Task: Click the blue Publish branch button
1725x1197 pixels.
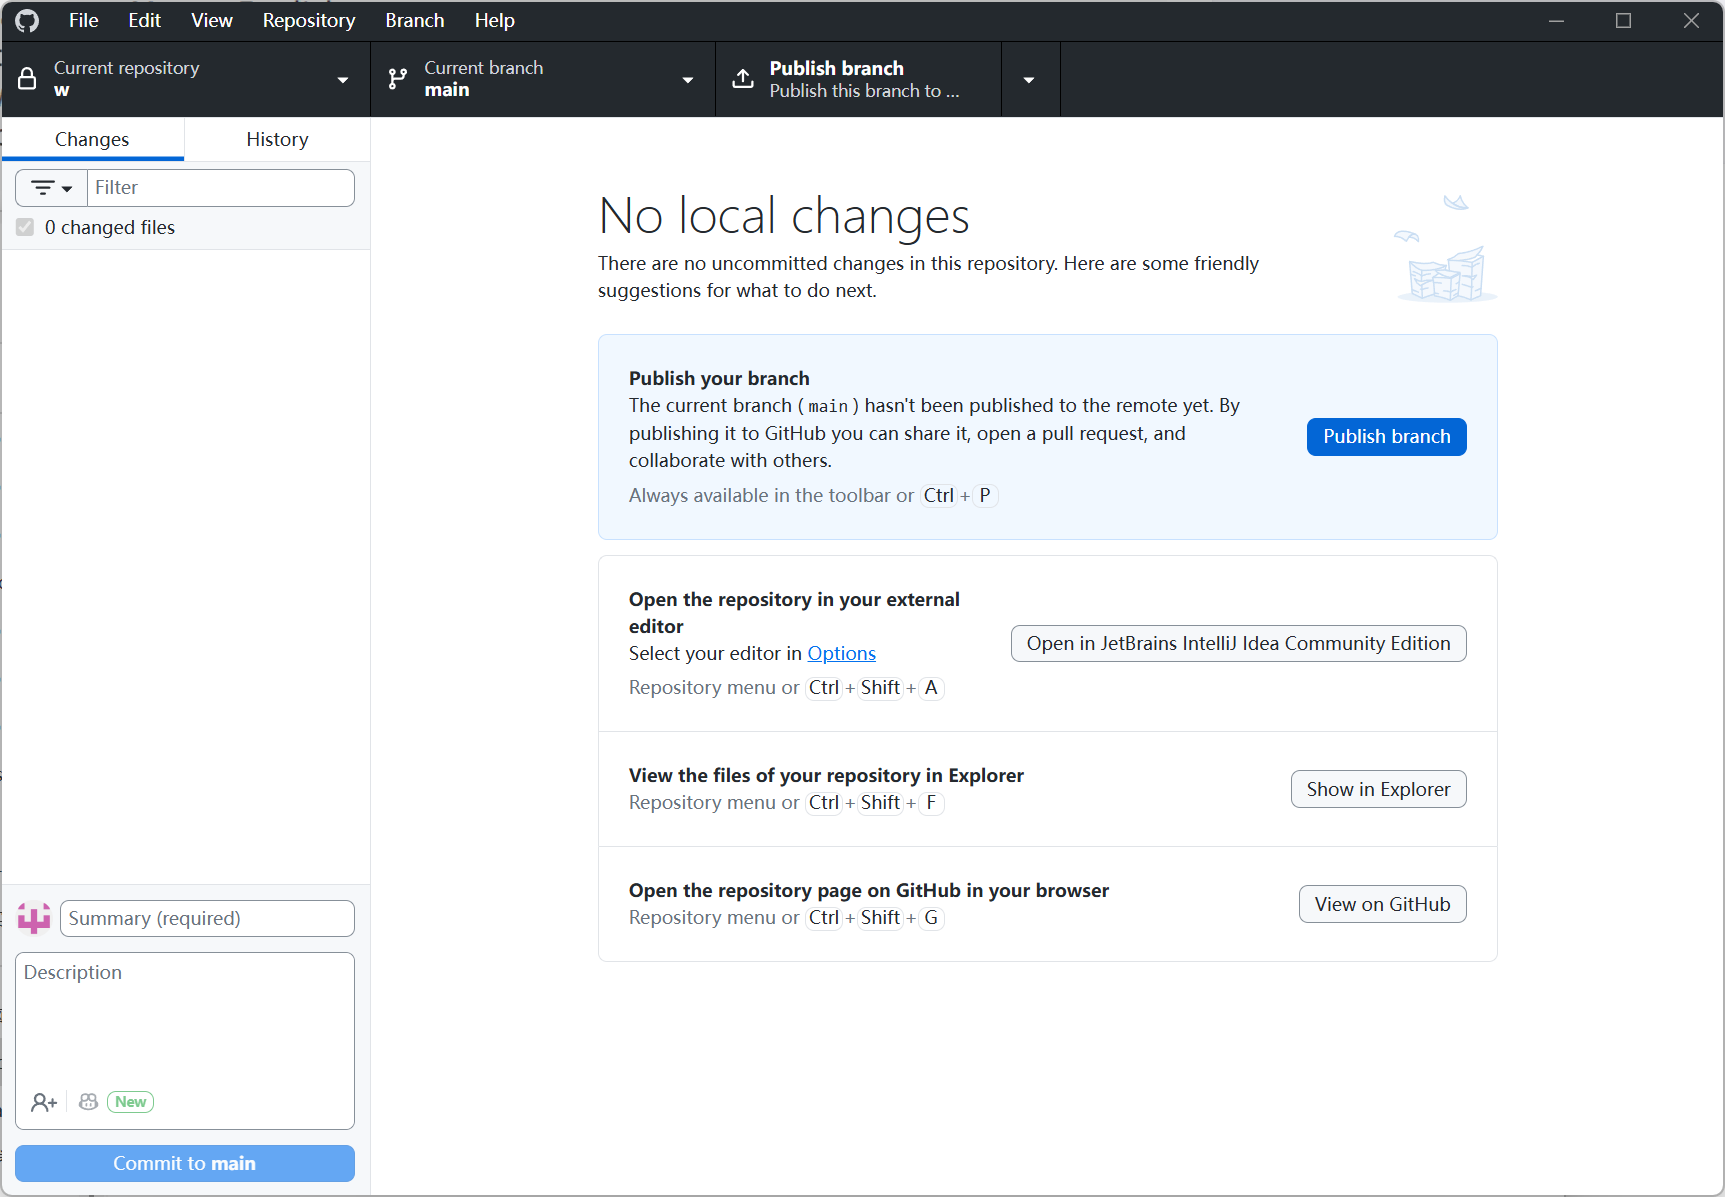Action: (1386, 436)
